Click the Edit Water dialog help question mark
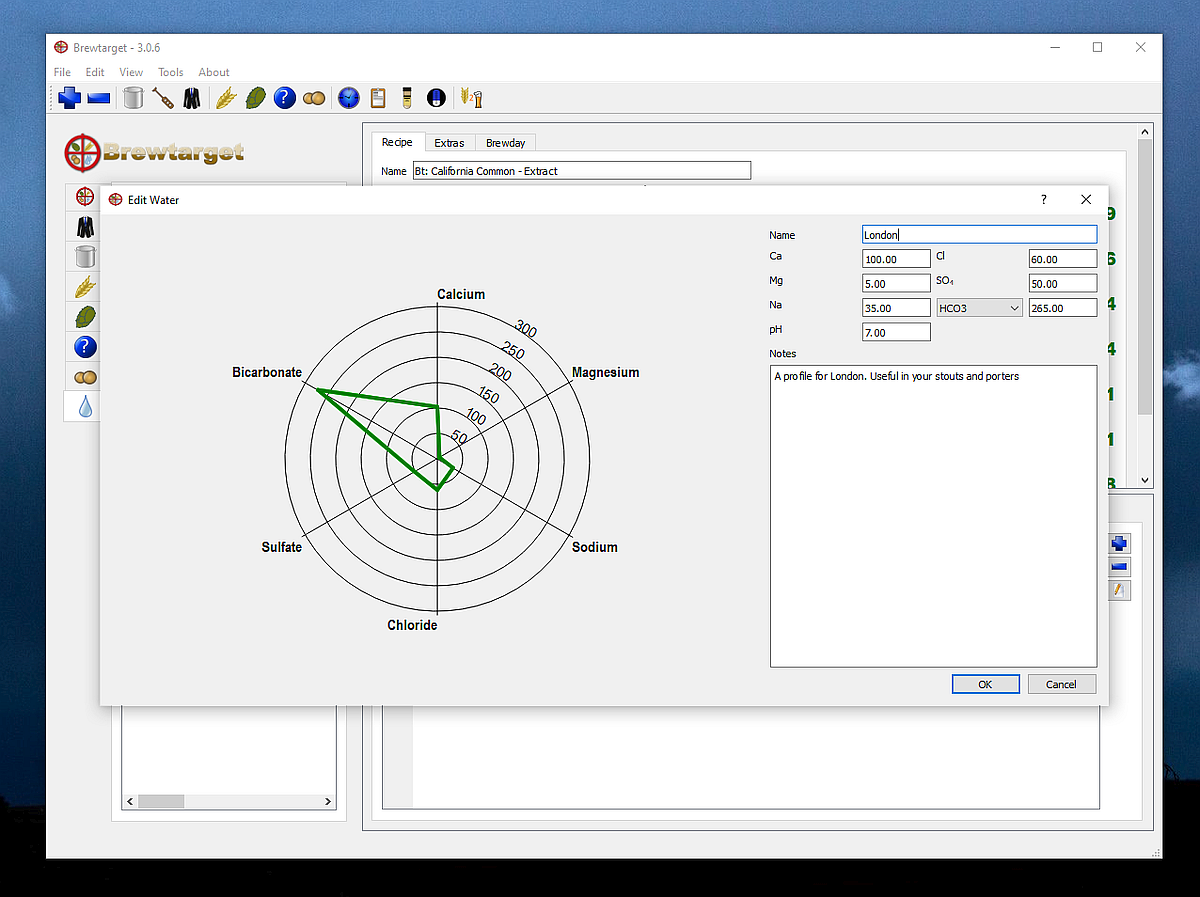This screenshot has height=897, width=1200. [1044, 199]
